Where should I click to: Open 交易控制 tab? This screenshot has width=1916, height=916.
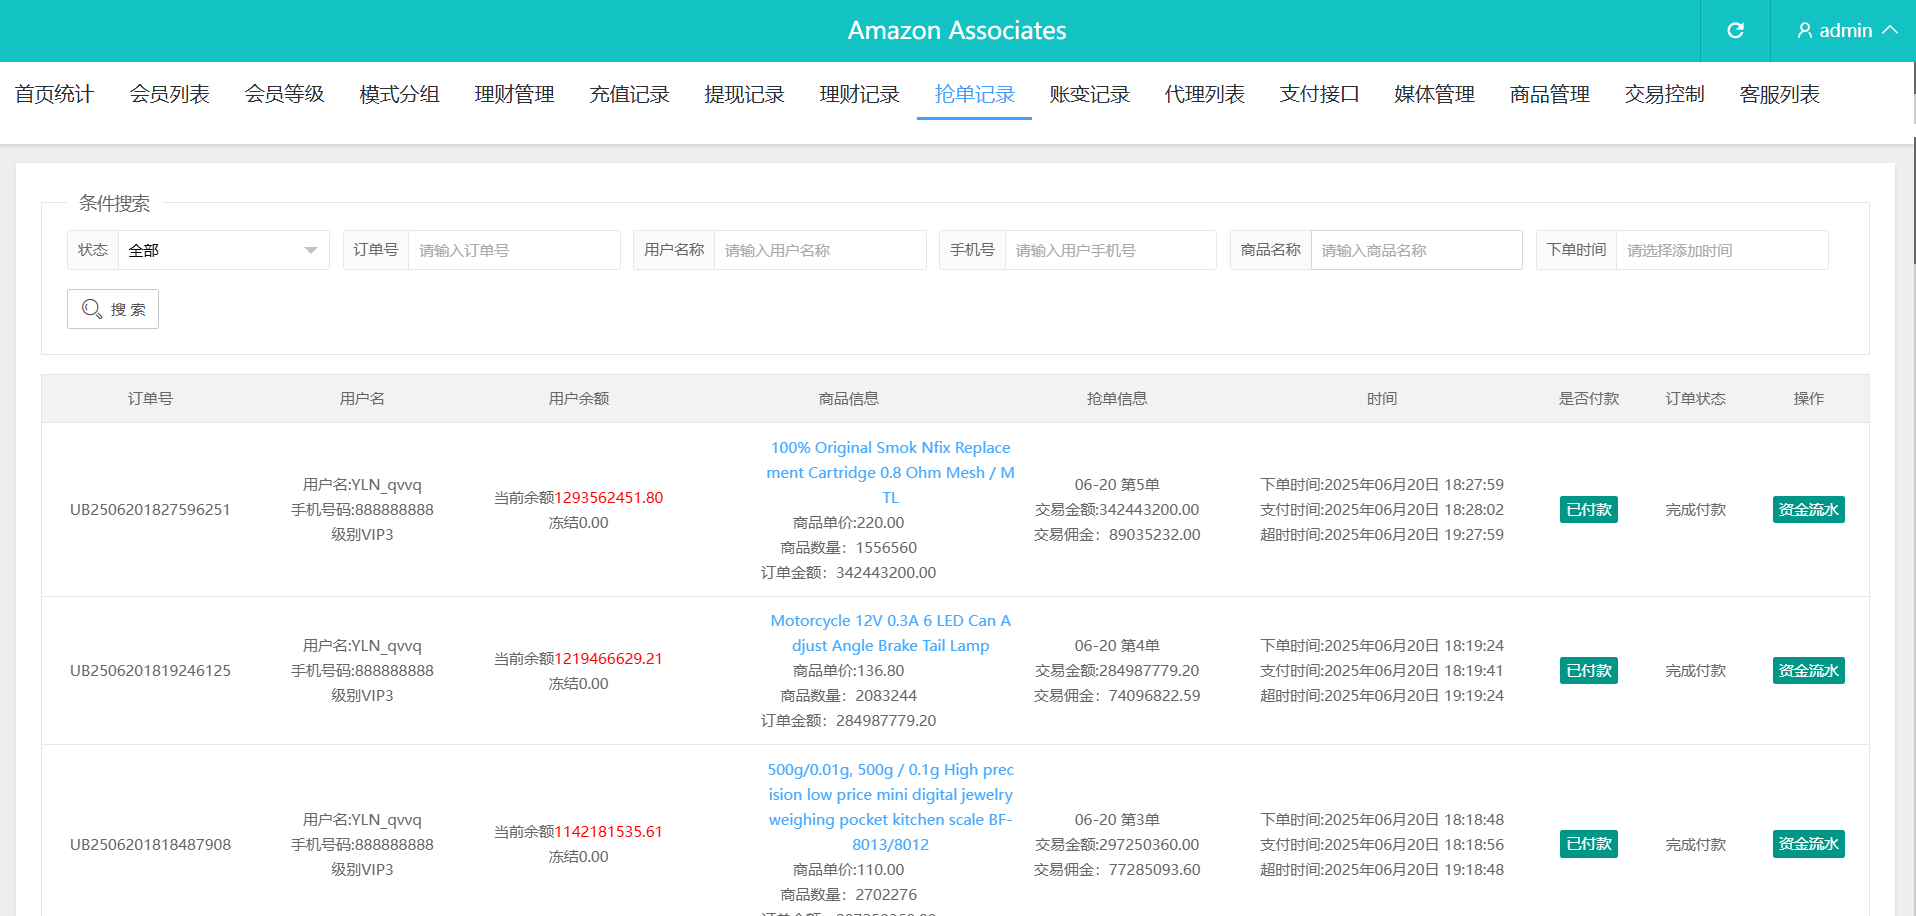(x=1665, y=94)
